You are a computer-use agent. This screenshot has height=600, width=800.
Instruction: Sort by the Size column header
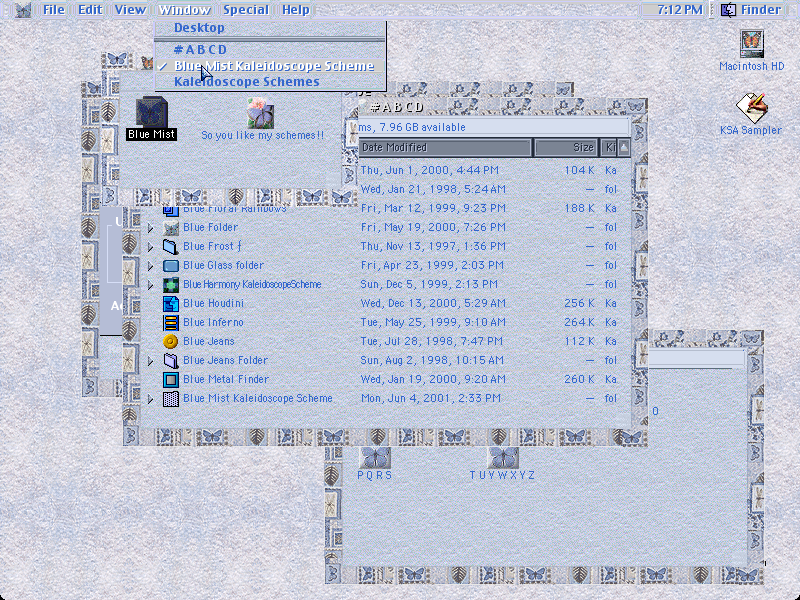[565, 147]
